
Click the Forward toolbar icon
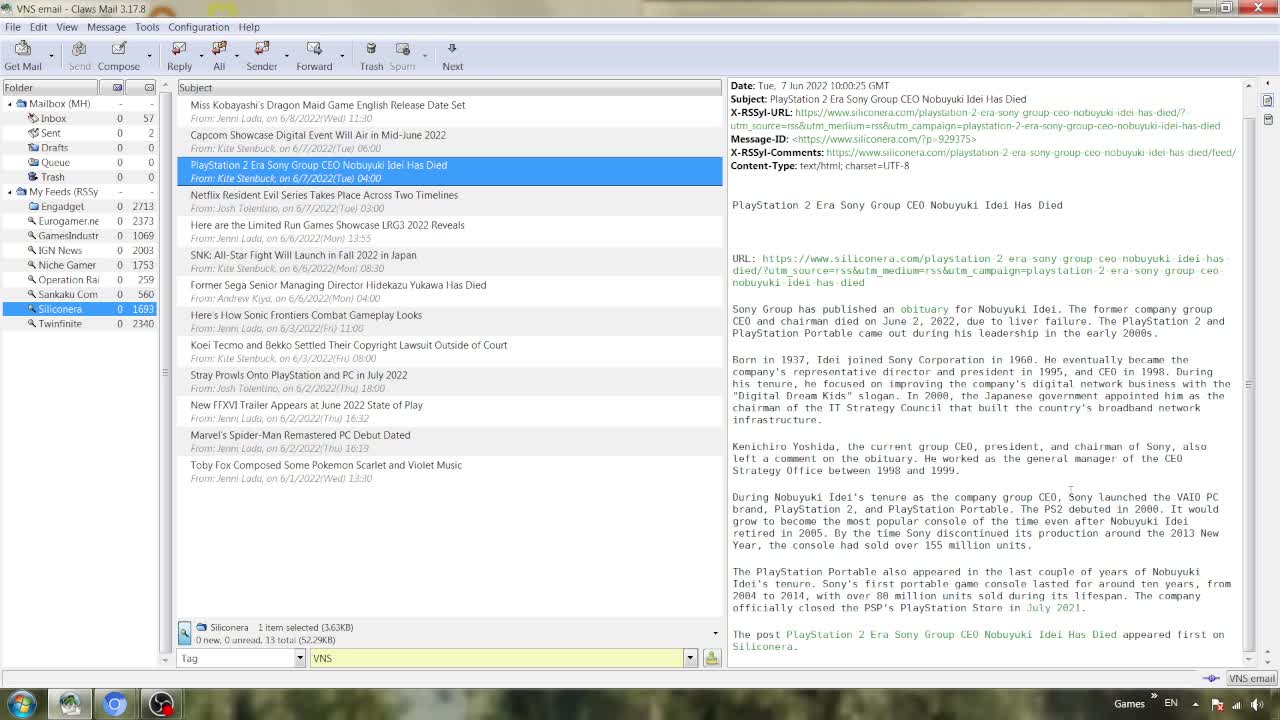(314, 48)
